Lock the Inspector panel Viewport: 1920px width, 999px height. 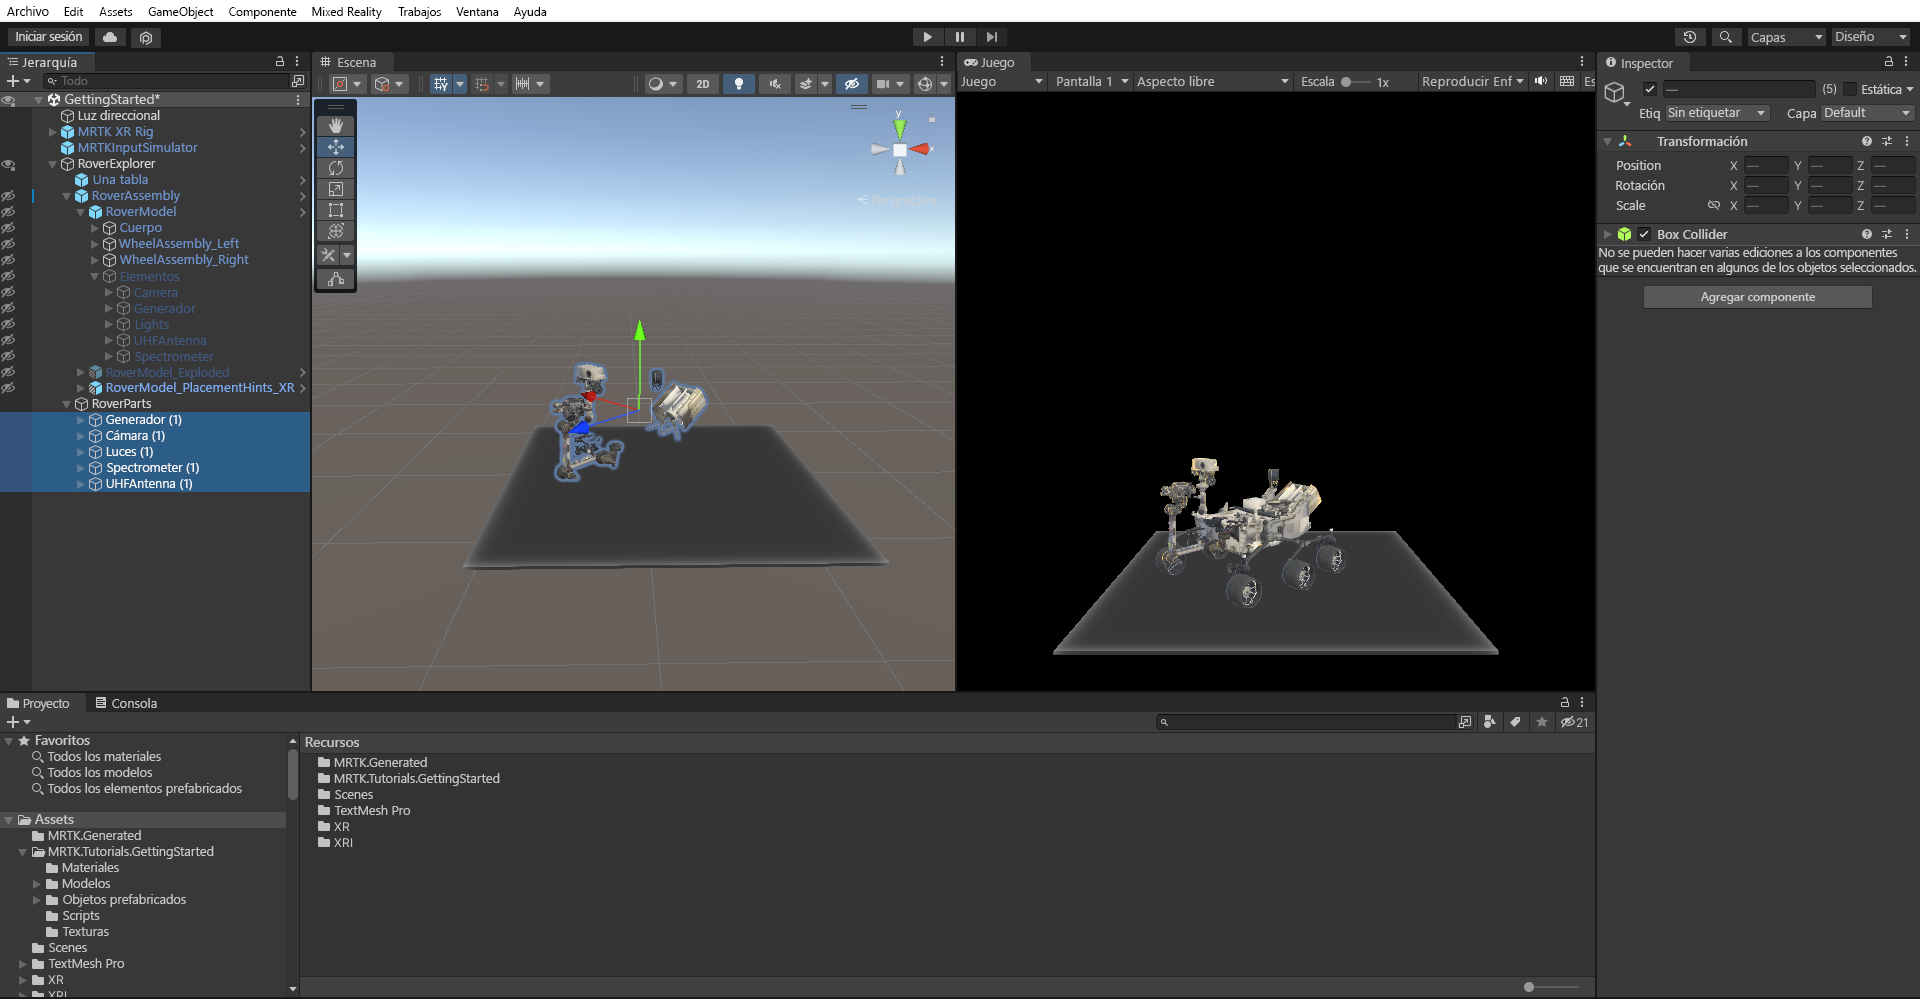(1888, 62)
